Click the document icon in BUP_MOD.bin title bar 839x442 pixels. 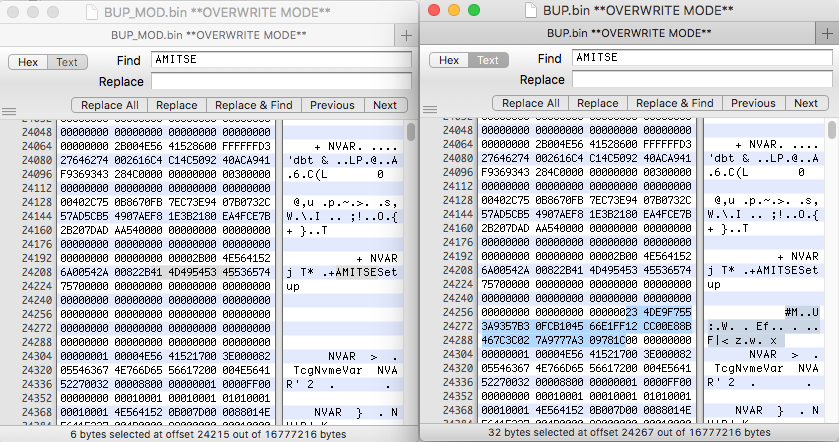(91, 12)
